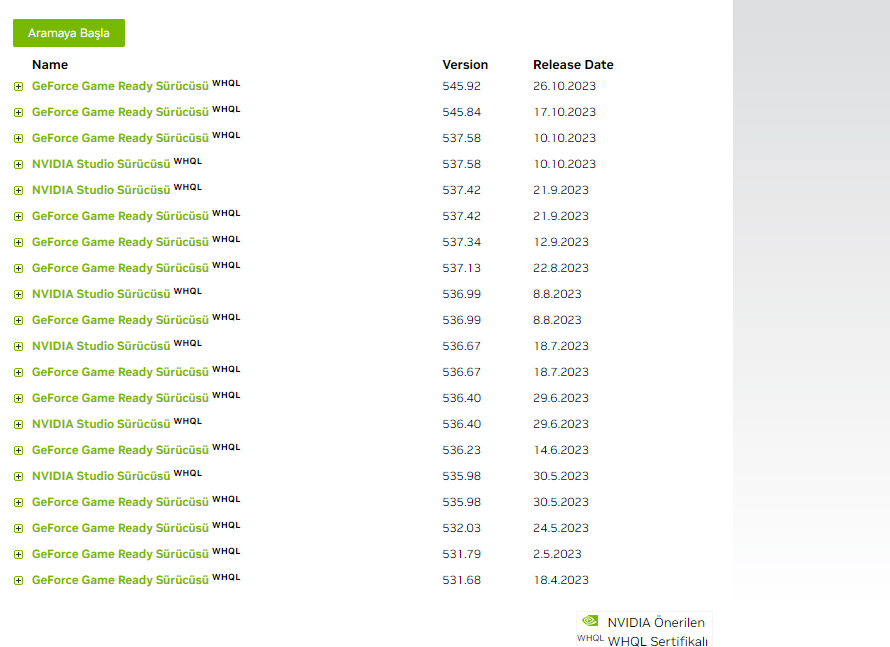This screenshot has height=647, width=890.
Task: Expand the GeForce Game Ready 531.68 driver row
Action: pos(19,581)
